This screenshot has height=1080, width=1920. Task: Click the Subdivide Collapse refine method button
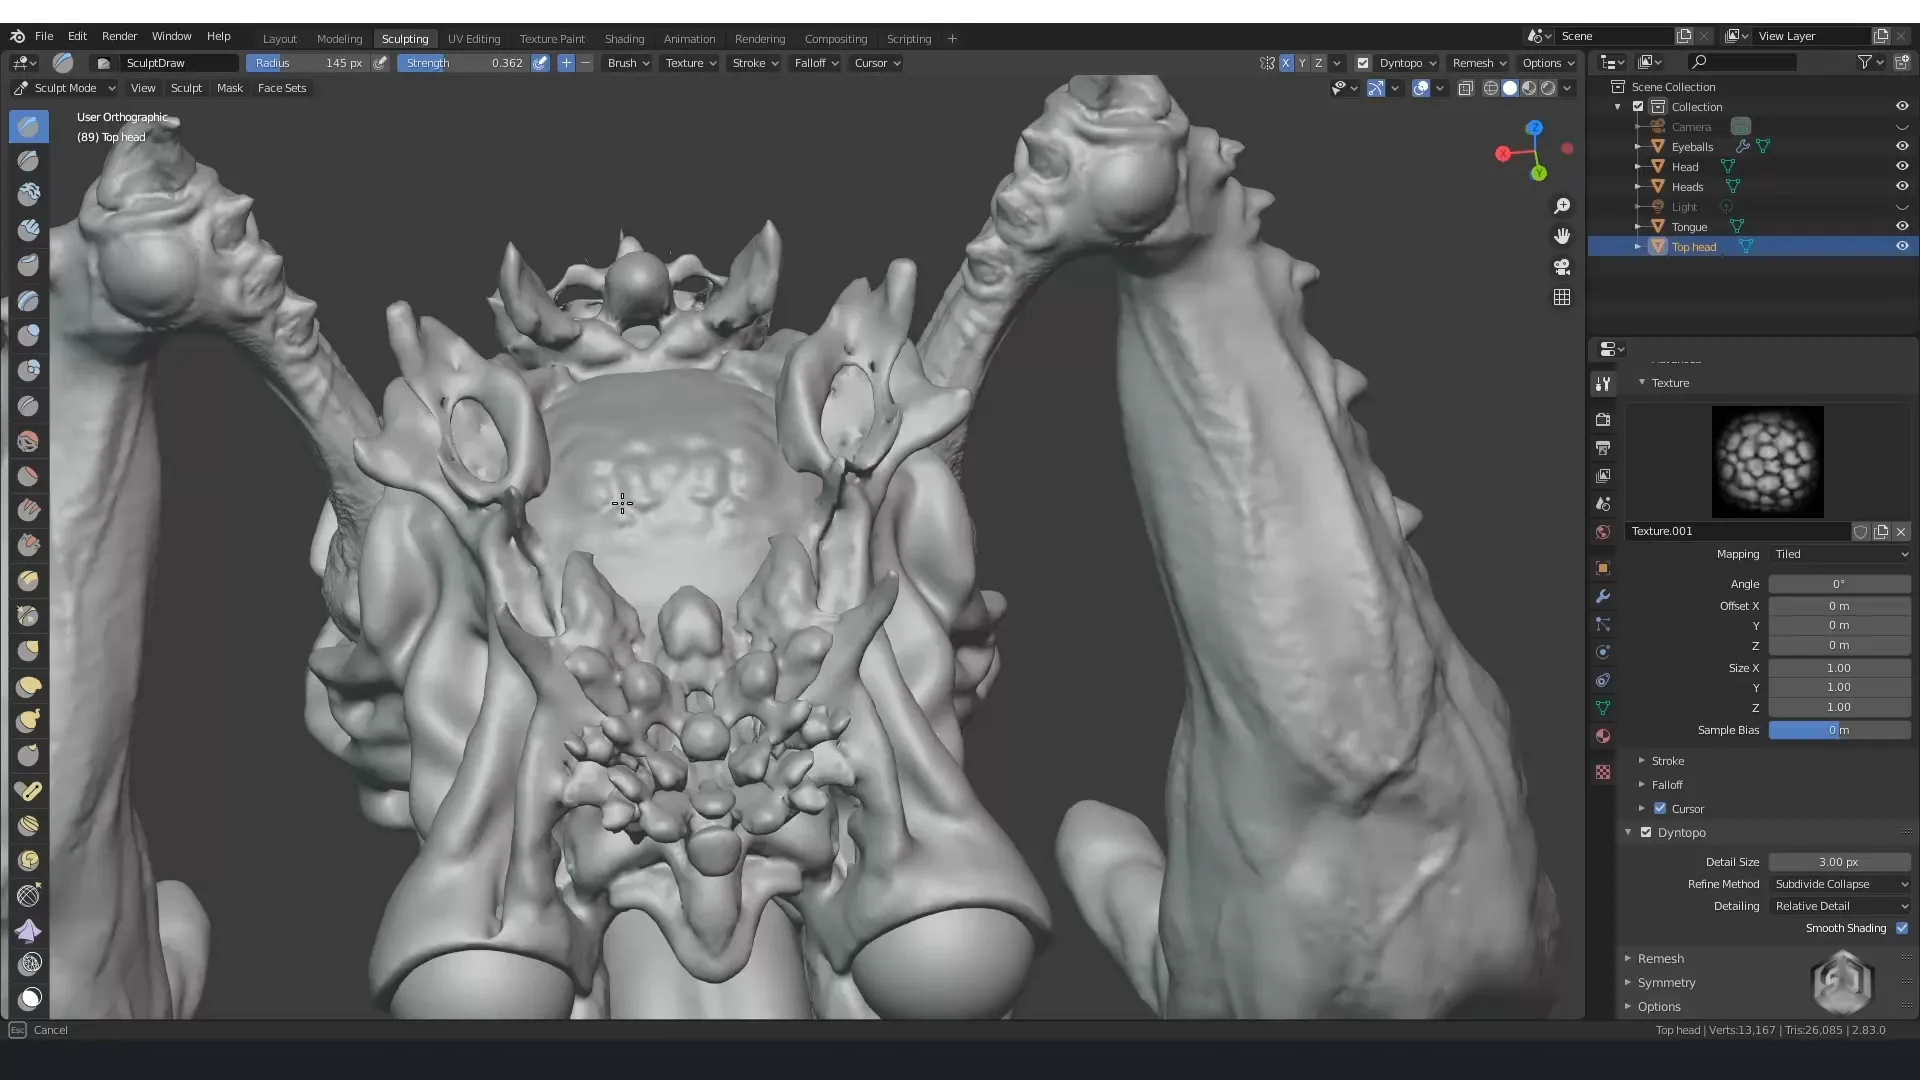point(1837,884)
